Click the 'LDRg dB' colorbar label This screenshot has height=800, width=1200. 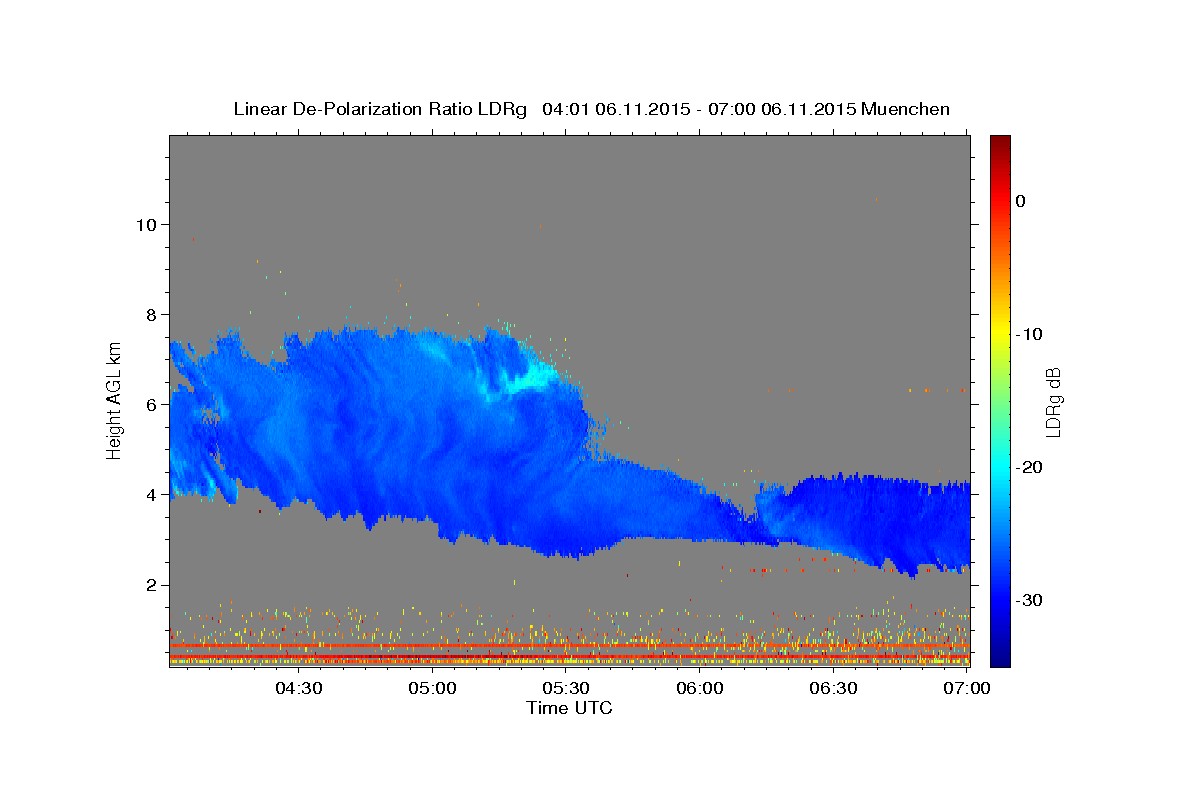pyautogui.click(x=1052, y=402)
